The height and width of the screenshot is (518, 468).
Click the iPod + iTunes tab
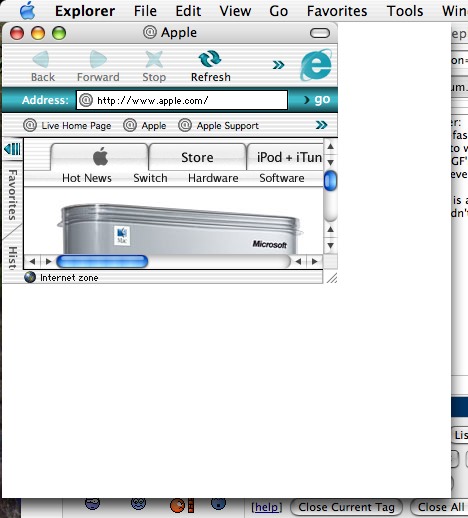[x=285, y=157]
